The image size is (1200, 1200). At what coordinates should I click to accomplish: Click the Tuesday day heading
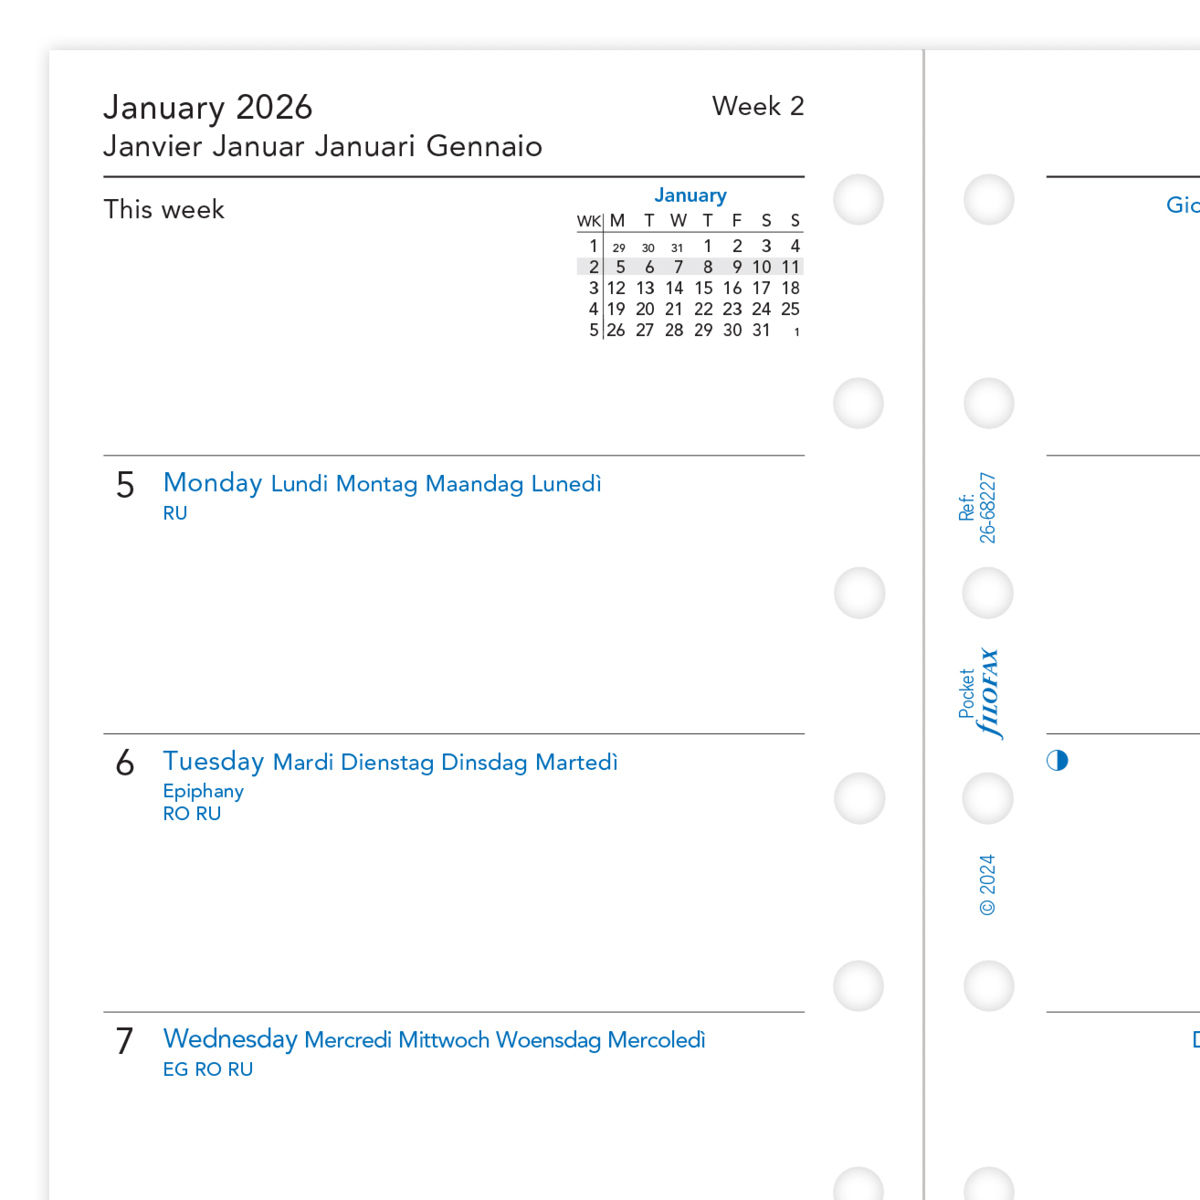pyautogui.click(x=214, y=761)
